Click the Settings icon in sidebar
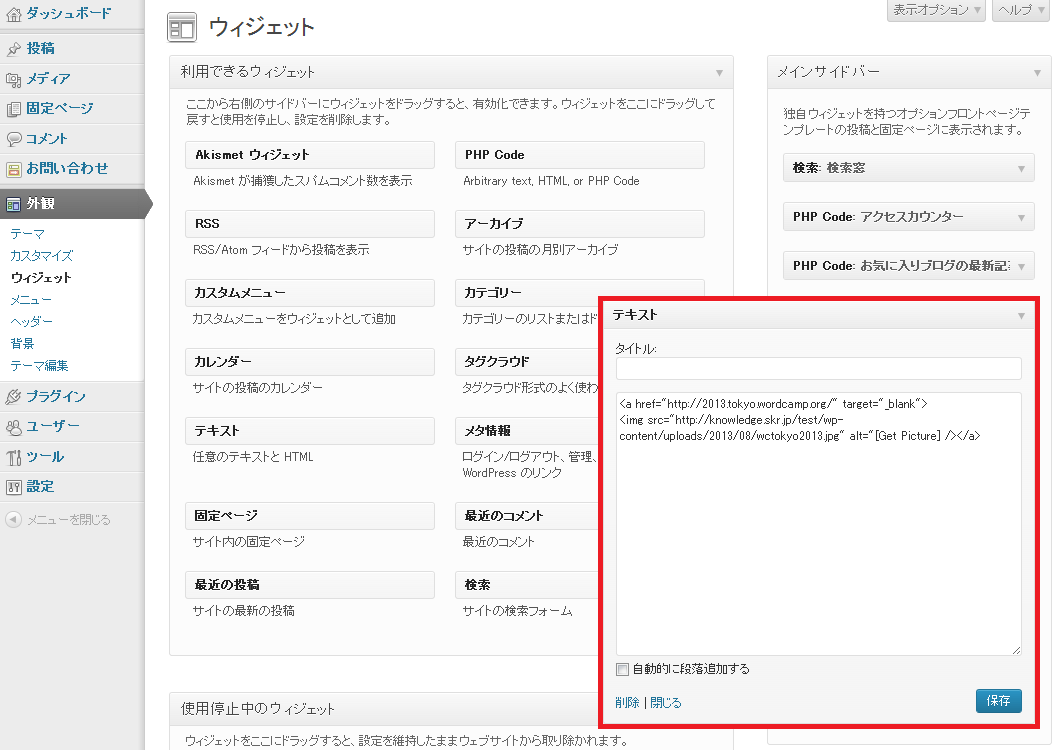Image resolution: width=1060 pixels, height=750 pixels. tap(14, 487)
